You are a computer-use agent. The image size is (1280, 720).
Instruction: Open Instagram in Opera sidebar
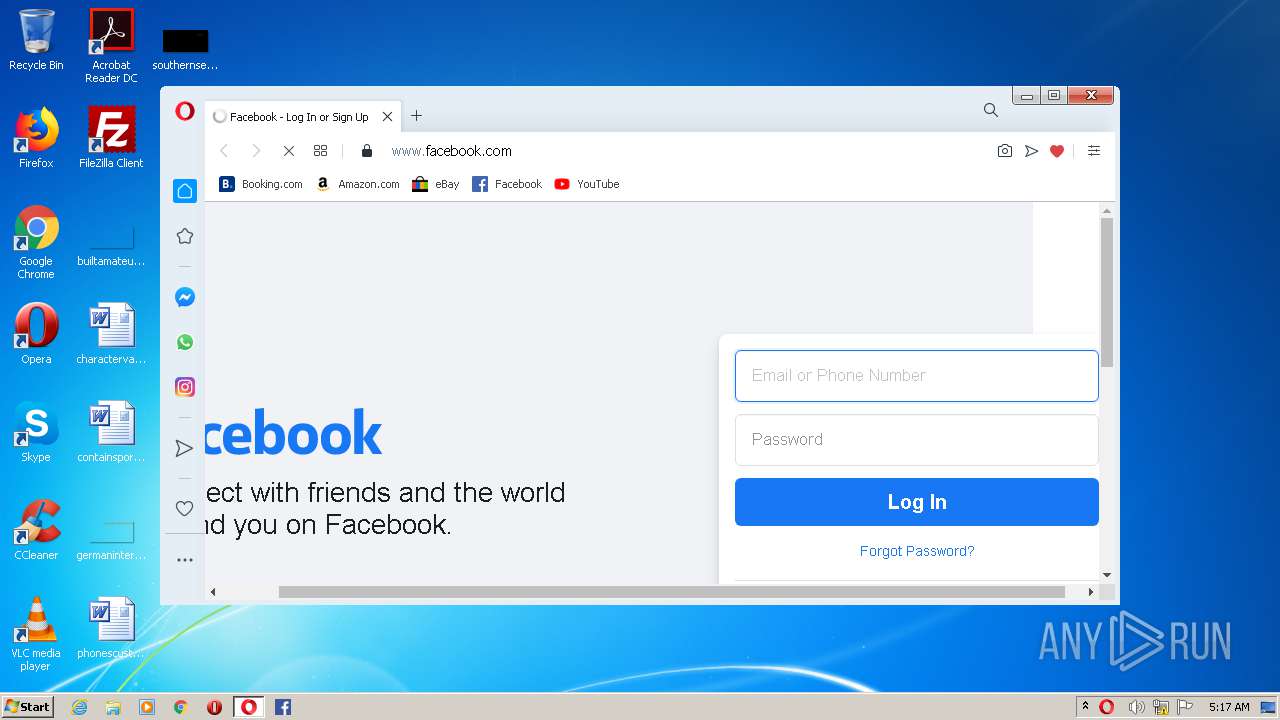185,387
